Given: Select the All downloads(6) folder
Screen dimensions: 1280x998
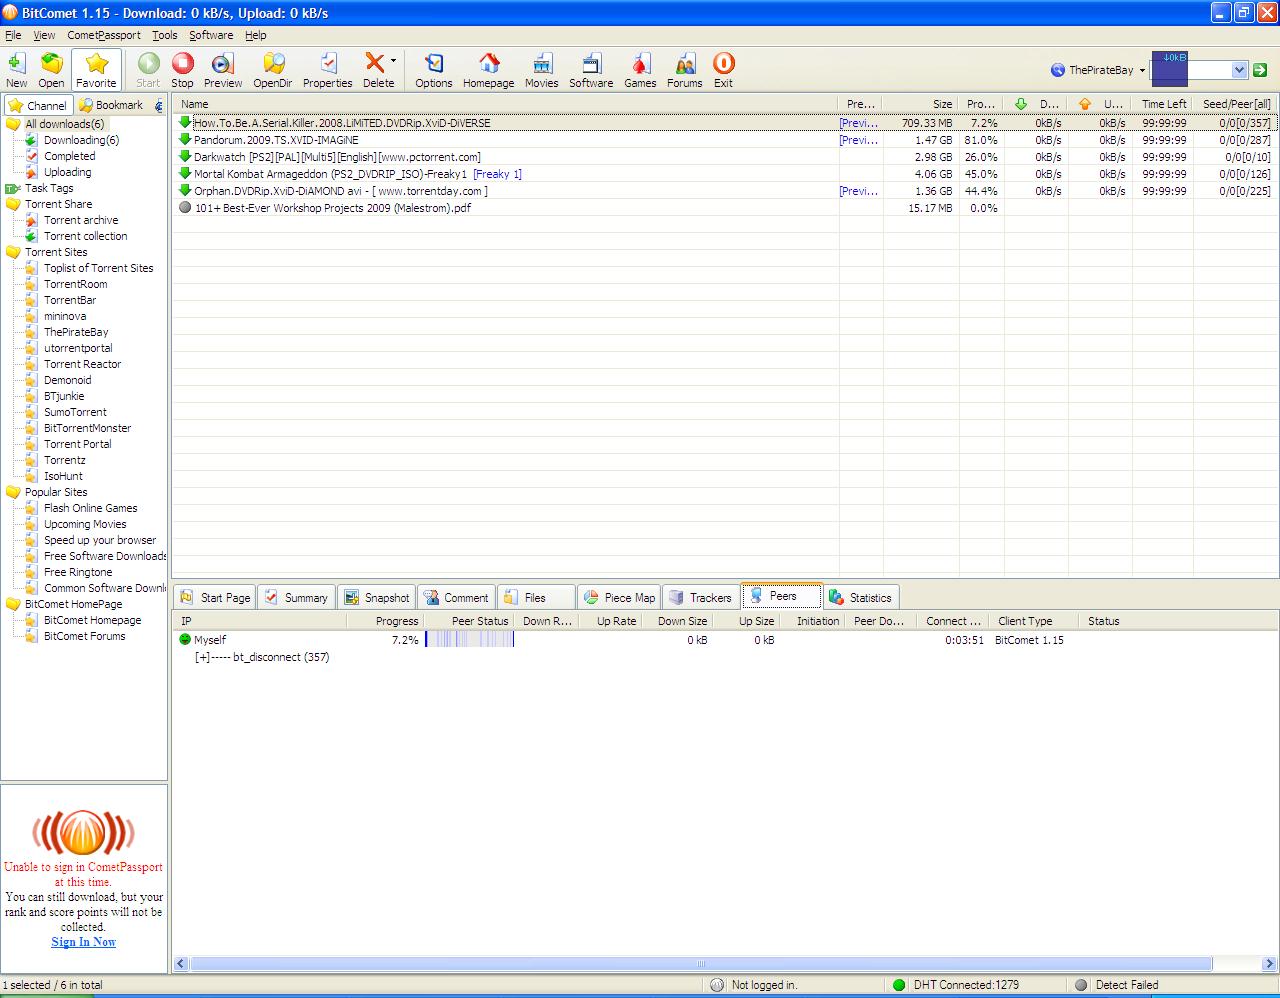Looking at the screenshot, I should pos(64,124).
